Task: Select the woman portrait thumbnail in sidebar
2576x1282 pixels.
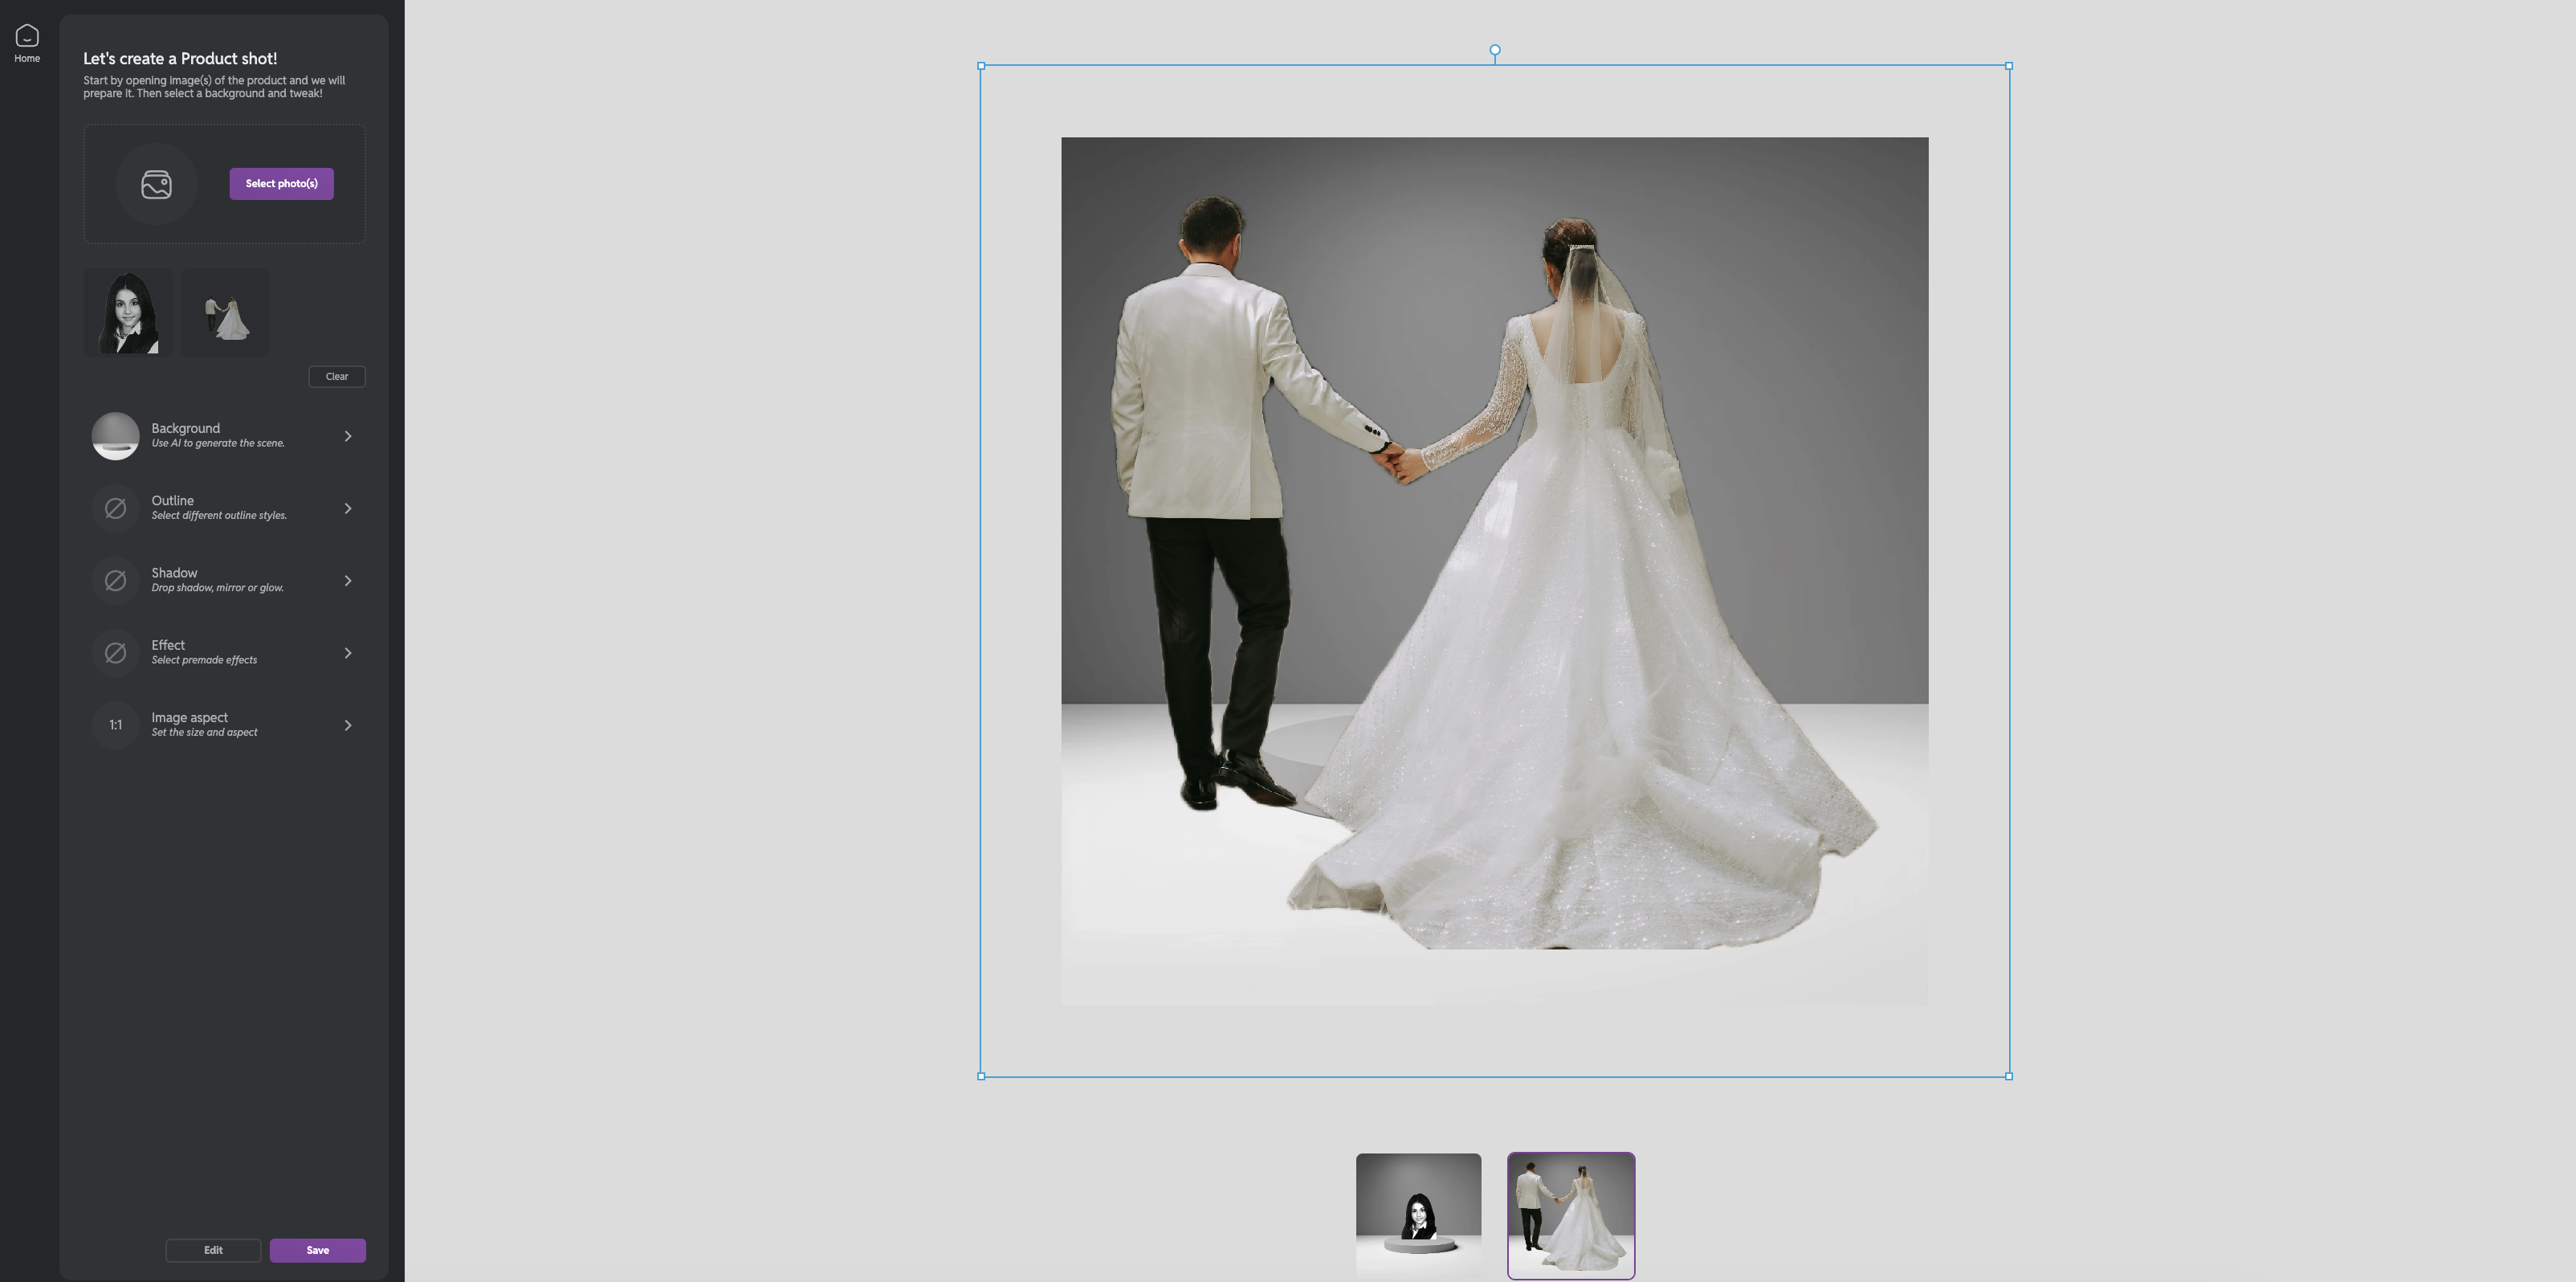Action: (x=128, y=312)
